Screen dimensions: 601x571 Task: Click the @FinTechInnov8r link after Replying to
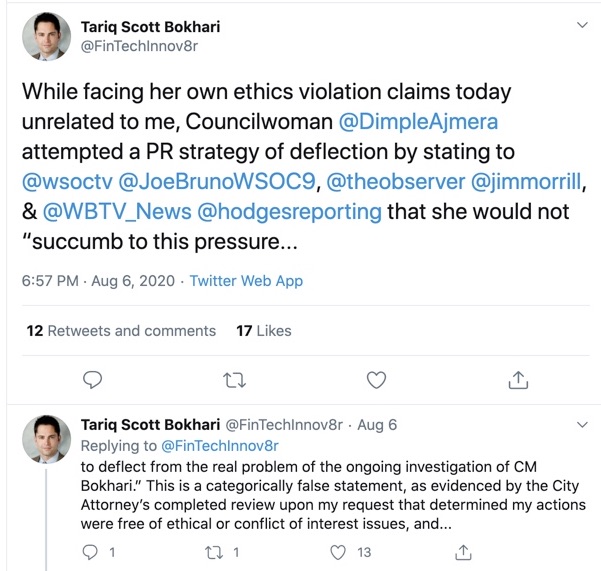219,446
